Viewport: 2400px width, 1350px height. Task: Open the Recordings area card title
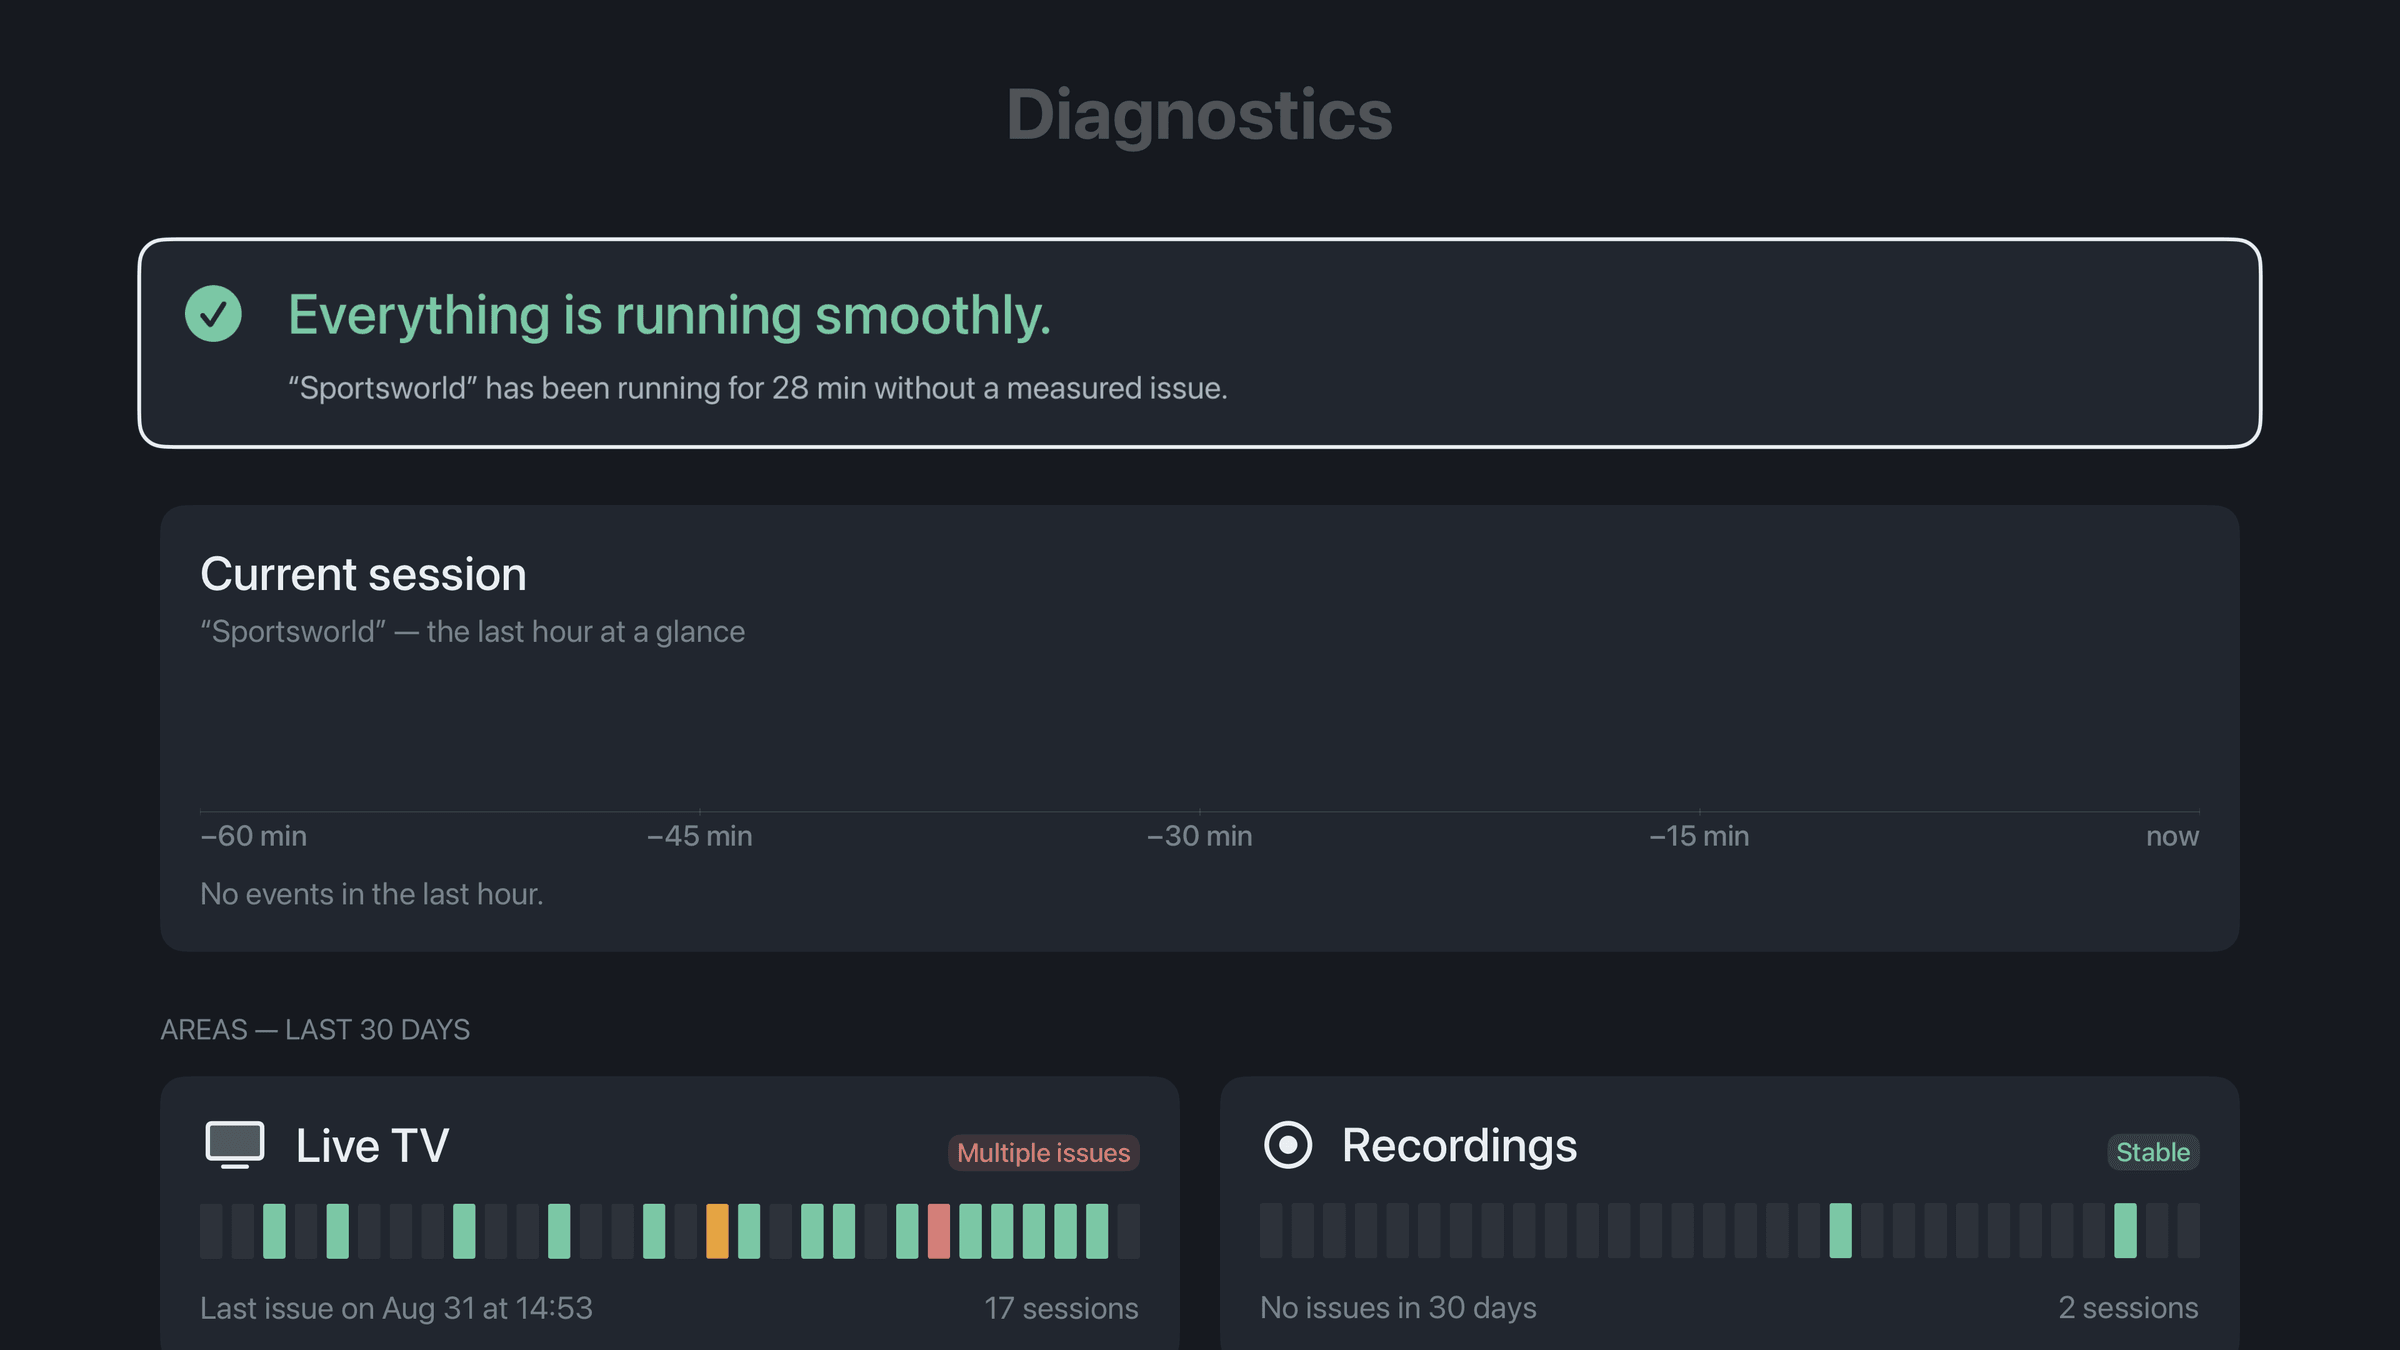click(1459, 1146)
